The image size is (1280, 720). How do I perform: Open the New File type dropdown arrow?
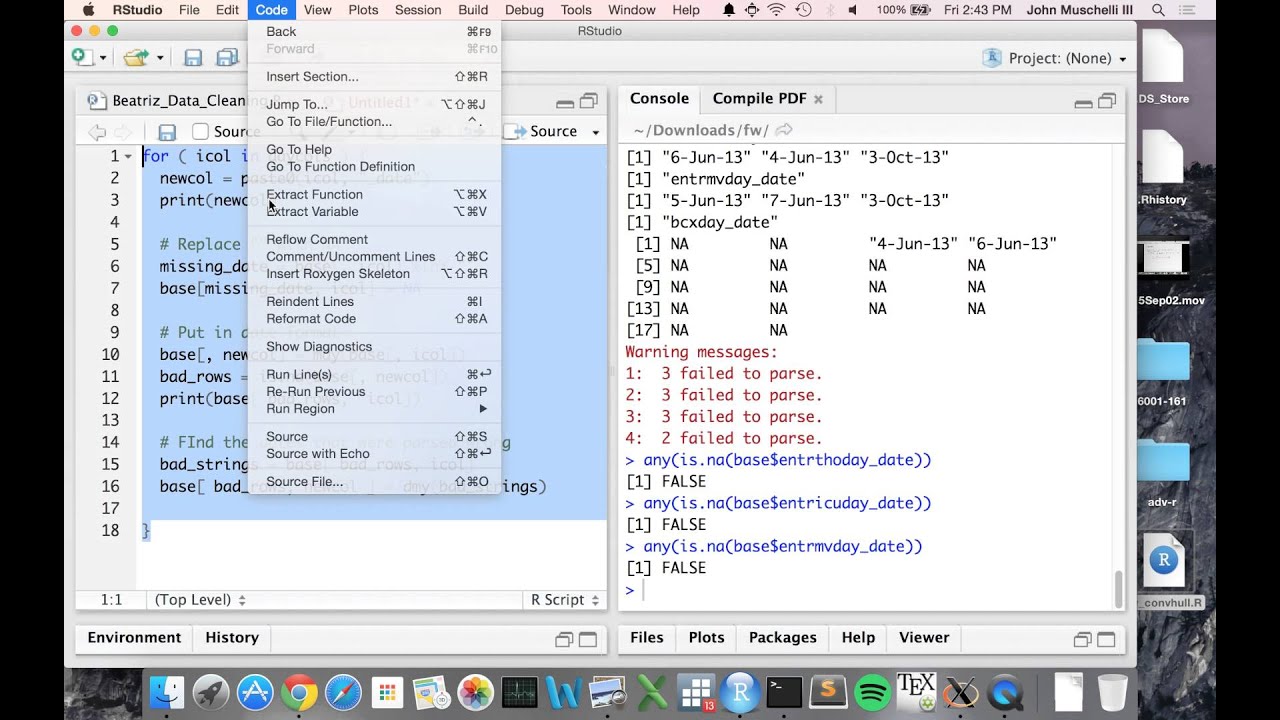(x=103, y=58)
